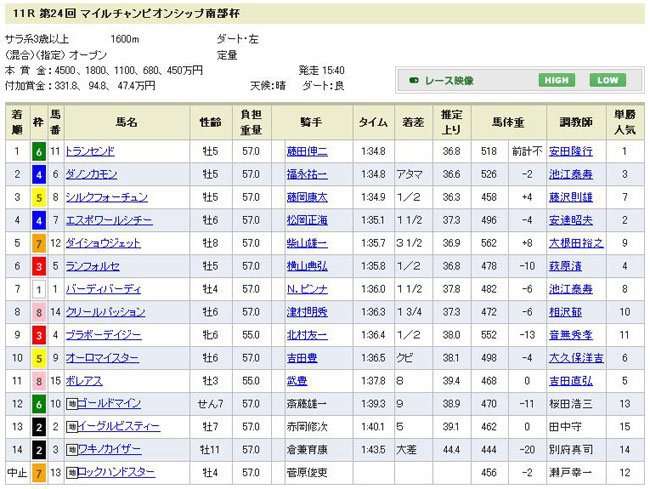Click the タイム column header
This screenshot has width=650, height=489.
click(373, 122)
